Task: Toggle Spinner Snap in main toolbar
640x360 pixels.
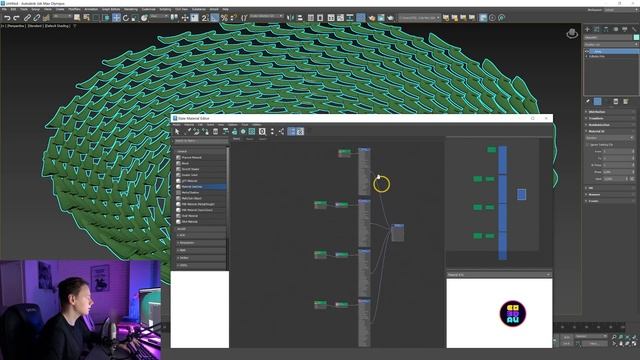Action: 233,18
